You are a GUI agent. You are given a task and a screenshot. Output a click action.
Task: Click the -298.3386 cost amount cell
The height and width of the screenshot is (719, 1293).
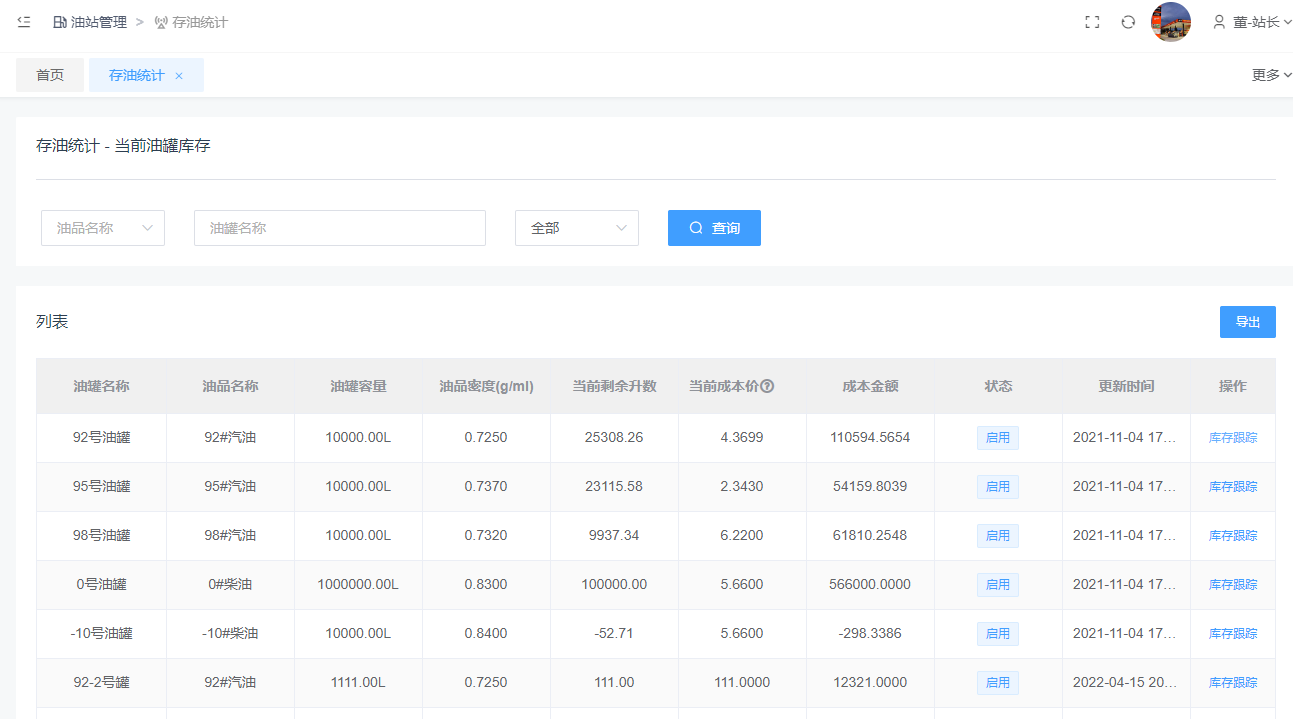[870, 634]
